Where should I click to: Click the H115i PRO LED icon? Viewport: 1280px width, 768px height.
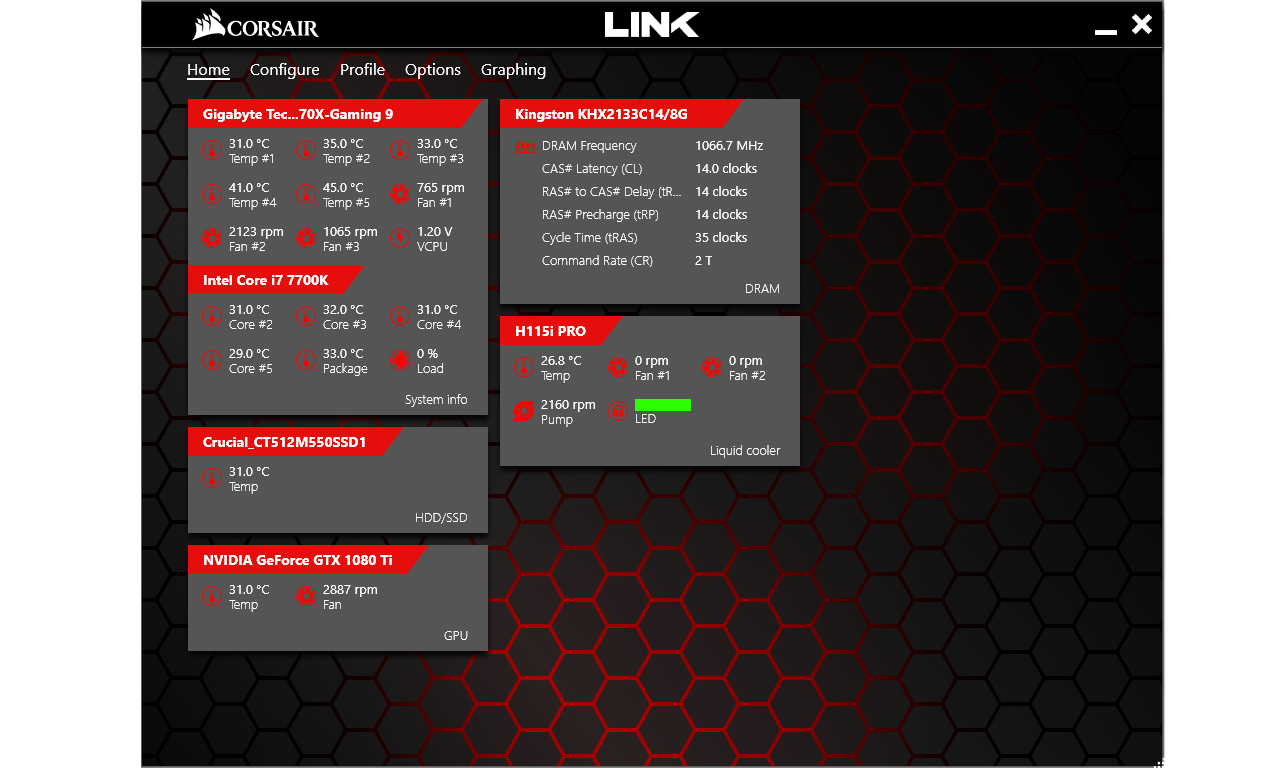618,411
